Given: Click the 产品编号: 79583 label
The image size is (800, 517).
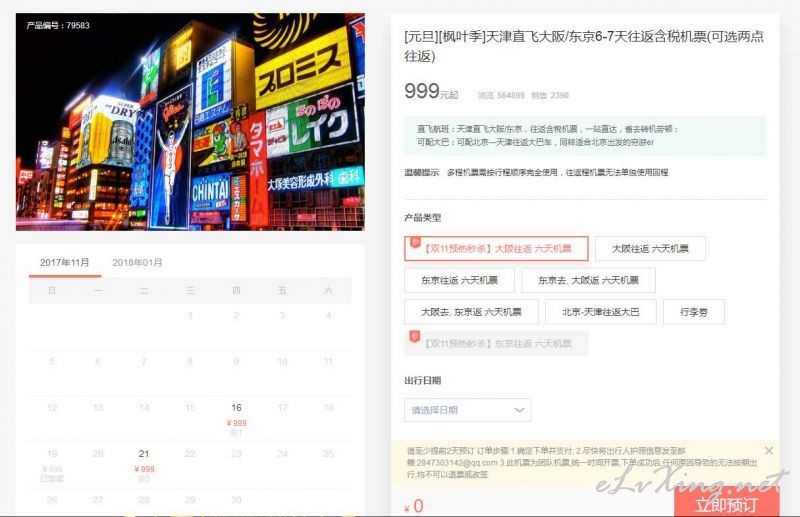Looking at the screenshot, I should click(x=58, y=25).
